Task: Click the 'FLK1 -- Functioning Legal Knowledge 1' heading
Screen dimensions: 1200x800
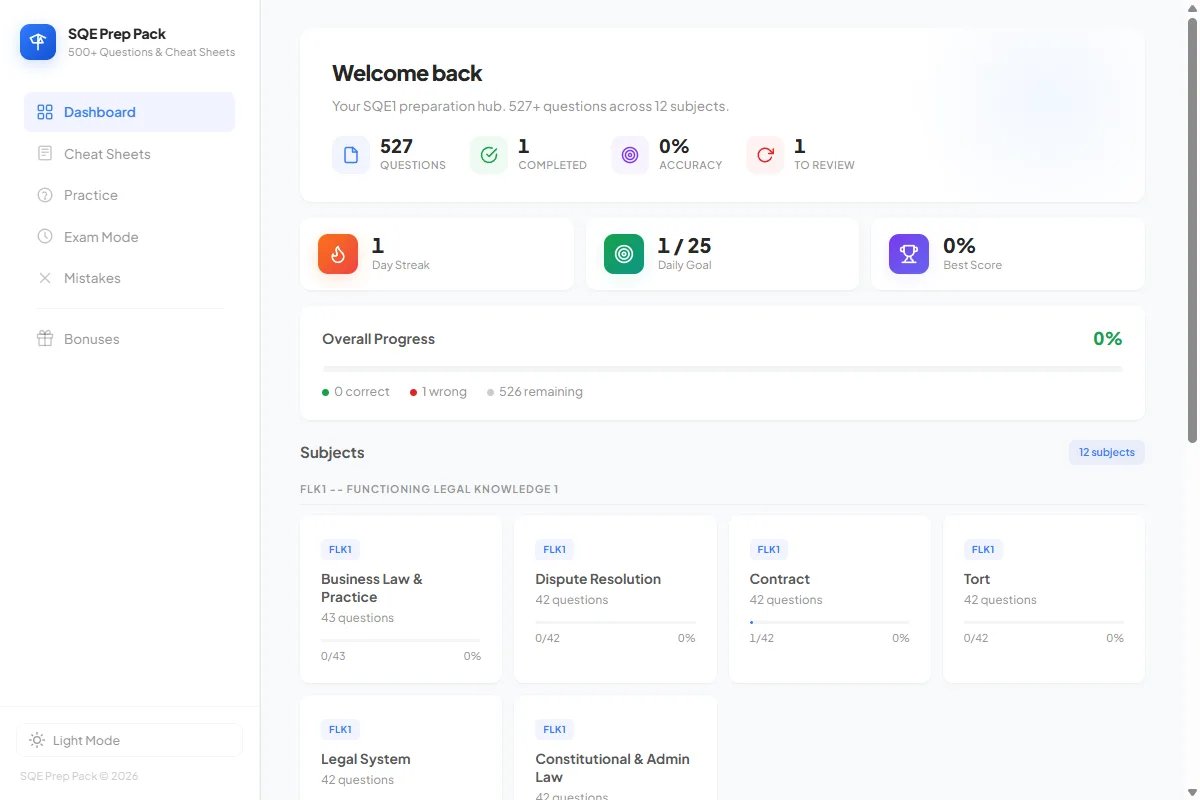Action: click(x=429, y=489)
